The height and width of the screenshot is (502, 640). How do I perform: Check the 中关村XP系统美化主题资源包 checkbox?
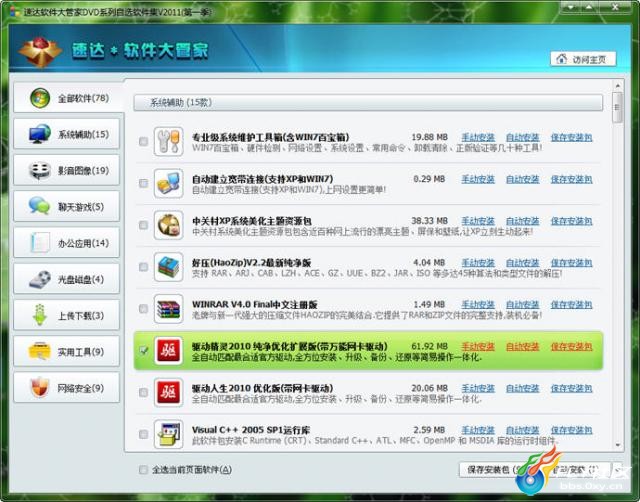click(143, 225)
